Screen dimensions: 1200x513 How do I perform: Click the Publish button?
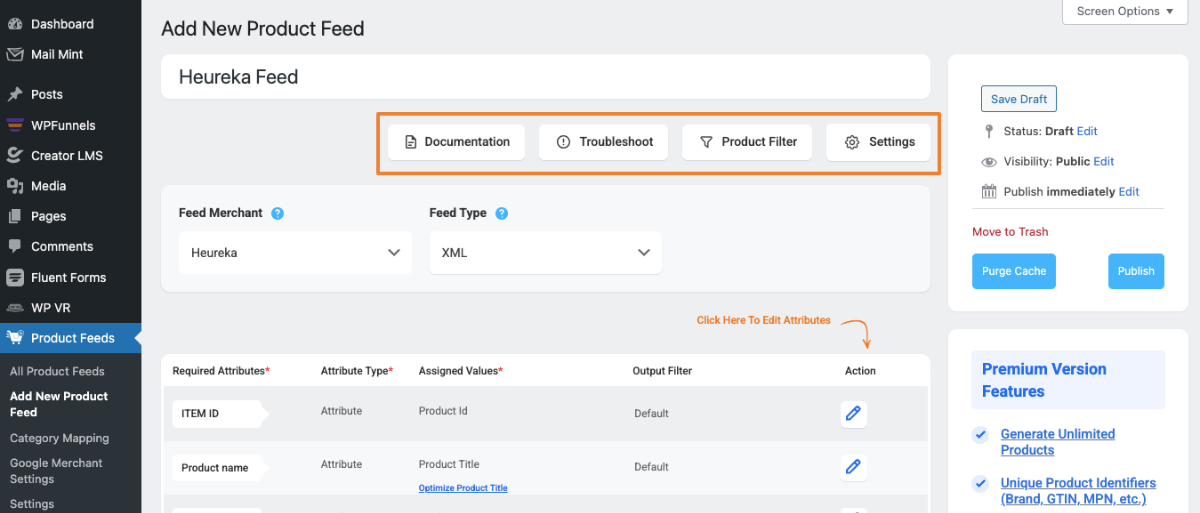[x=1135, y=271]
